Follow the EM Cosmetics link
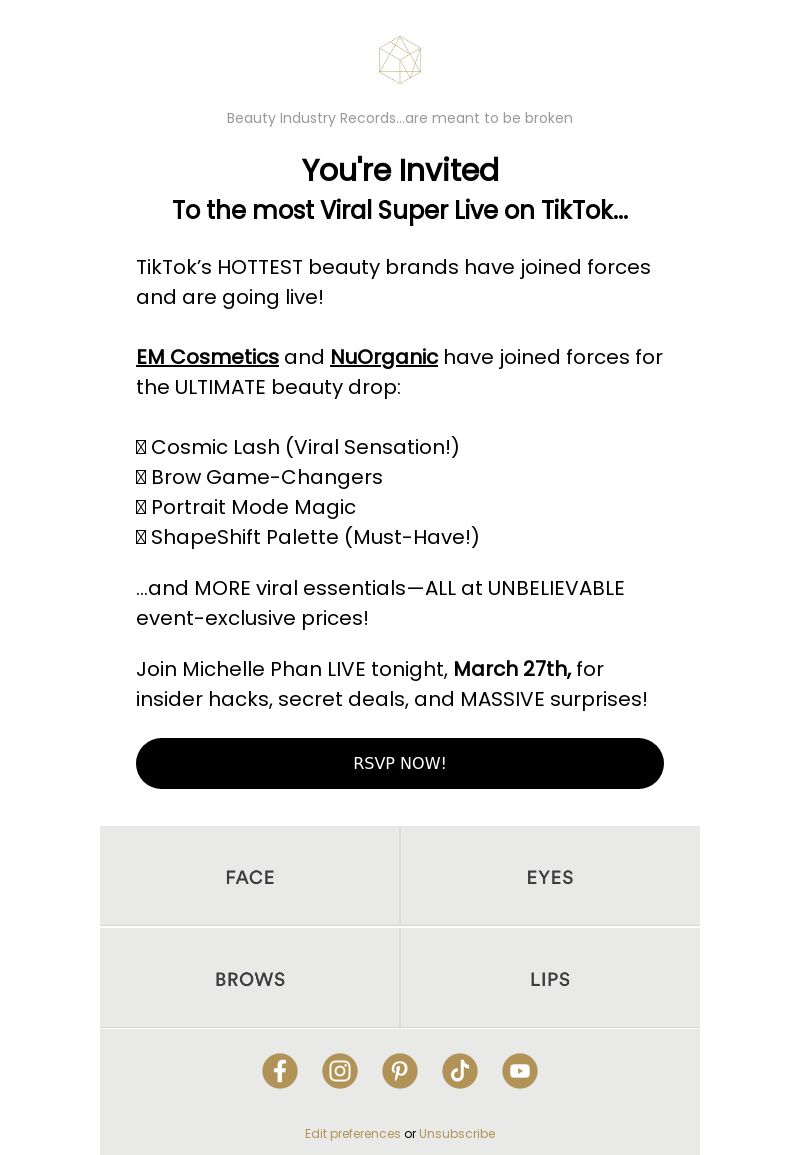The height and width of the screenshot is (1155, 800). click(208, 357)
